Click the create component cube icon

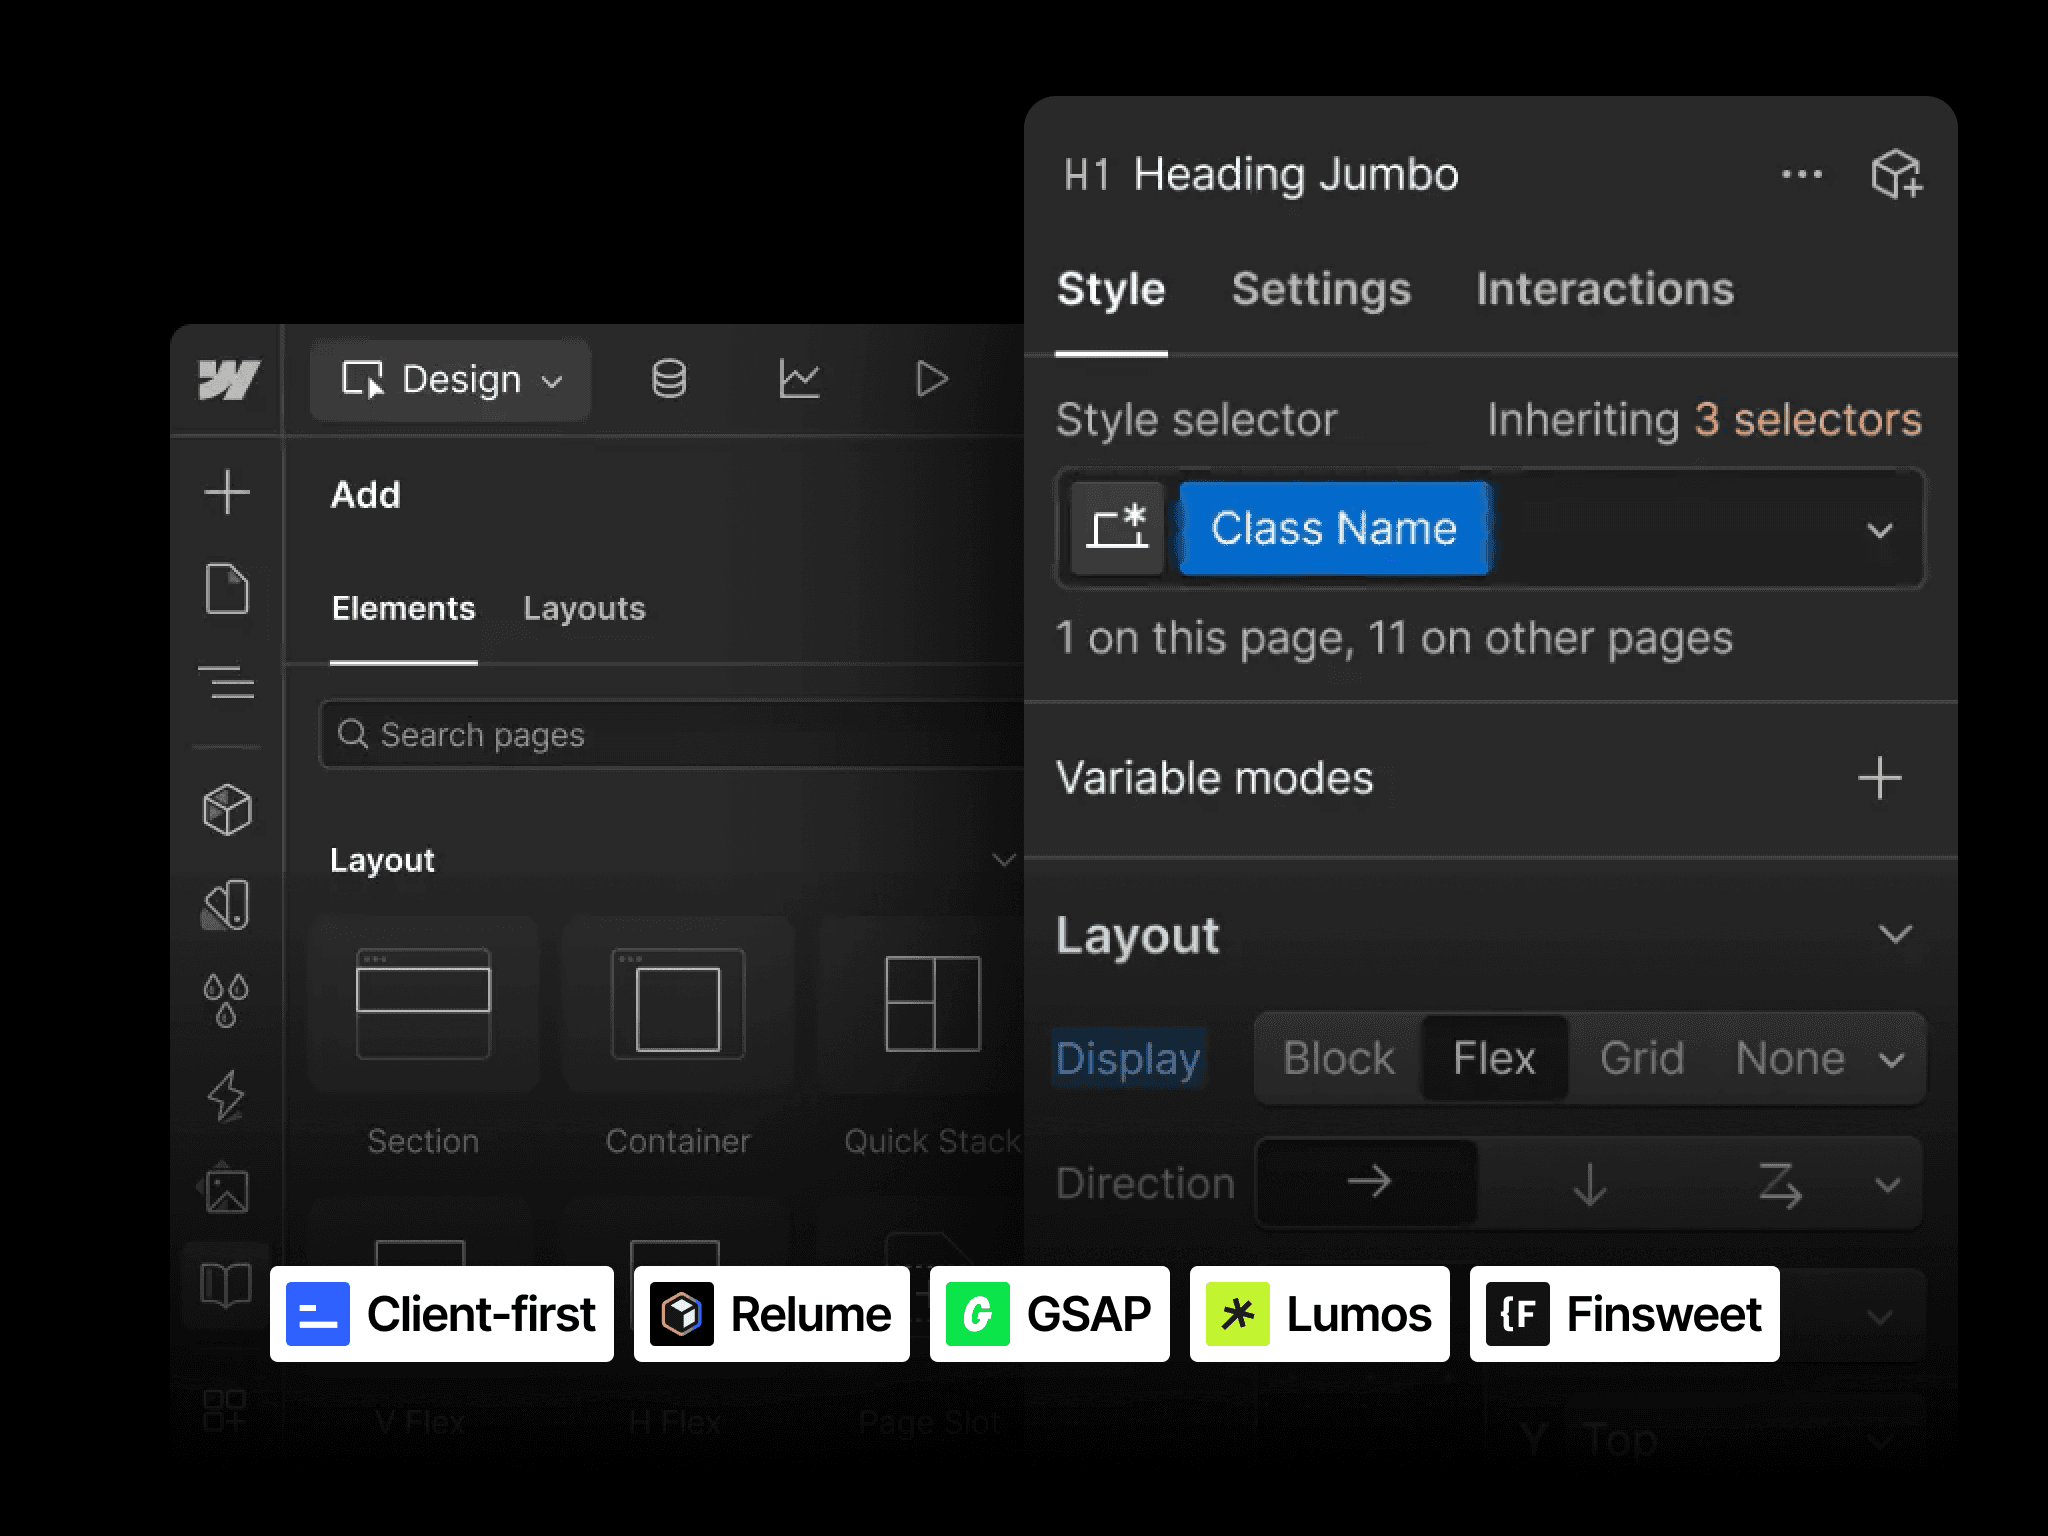click(1897, 174)
